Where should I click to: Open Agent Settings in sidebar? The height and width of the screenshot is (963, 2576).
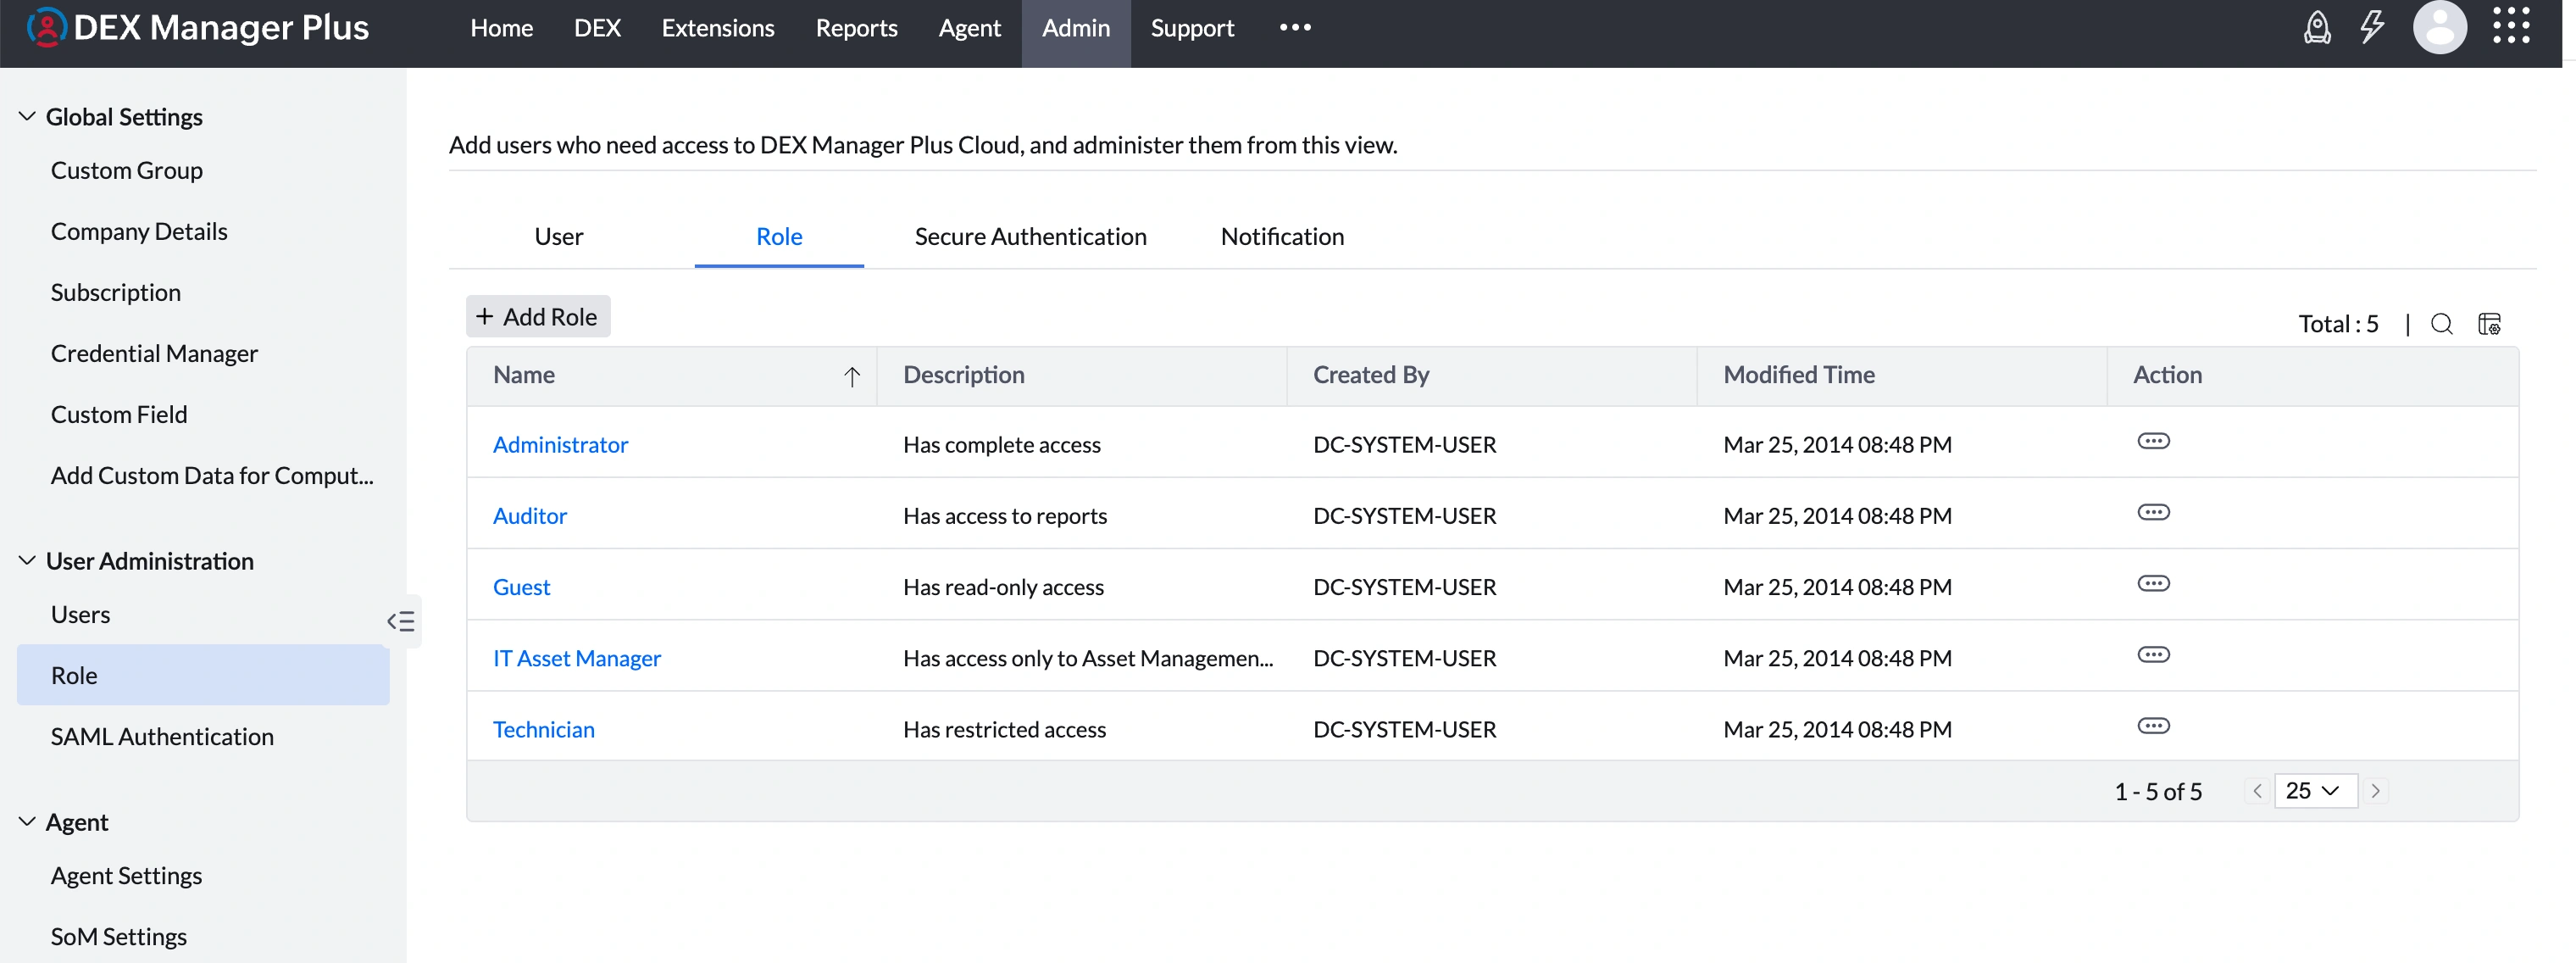(126, 876)
